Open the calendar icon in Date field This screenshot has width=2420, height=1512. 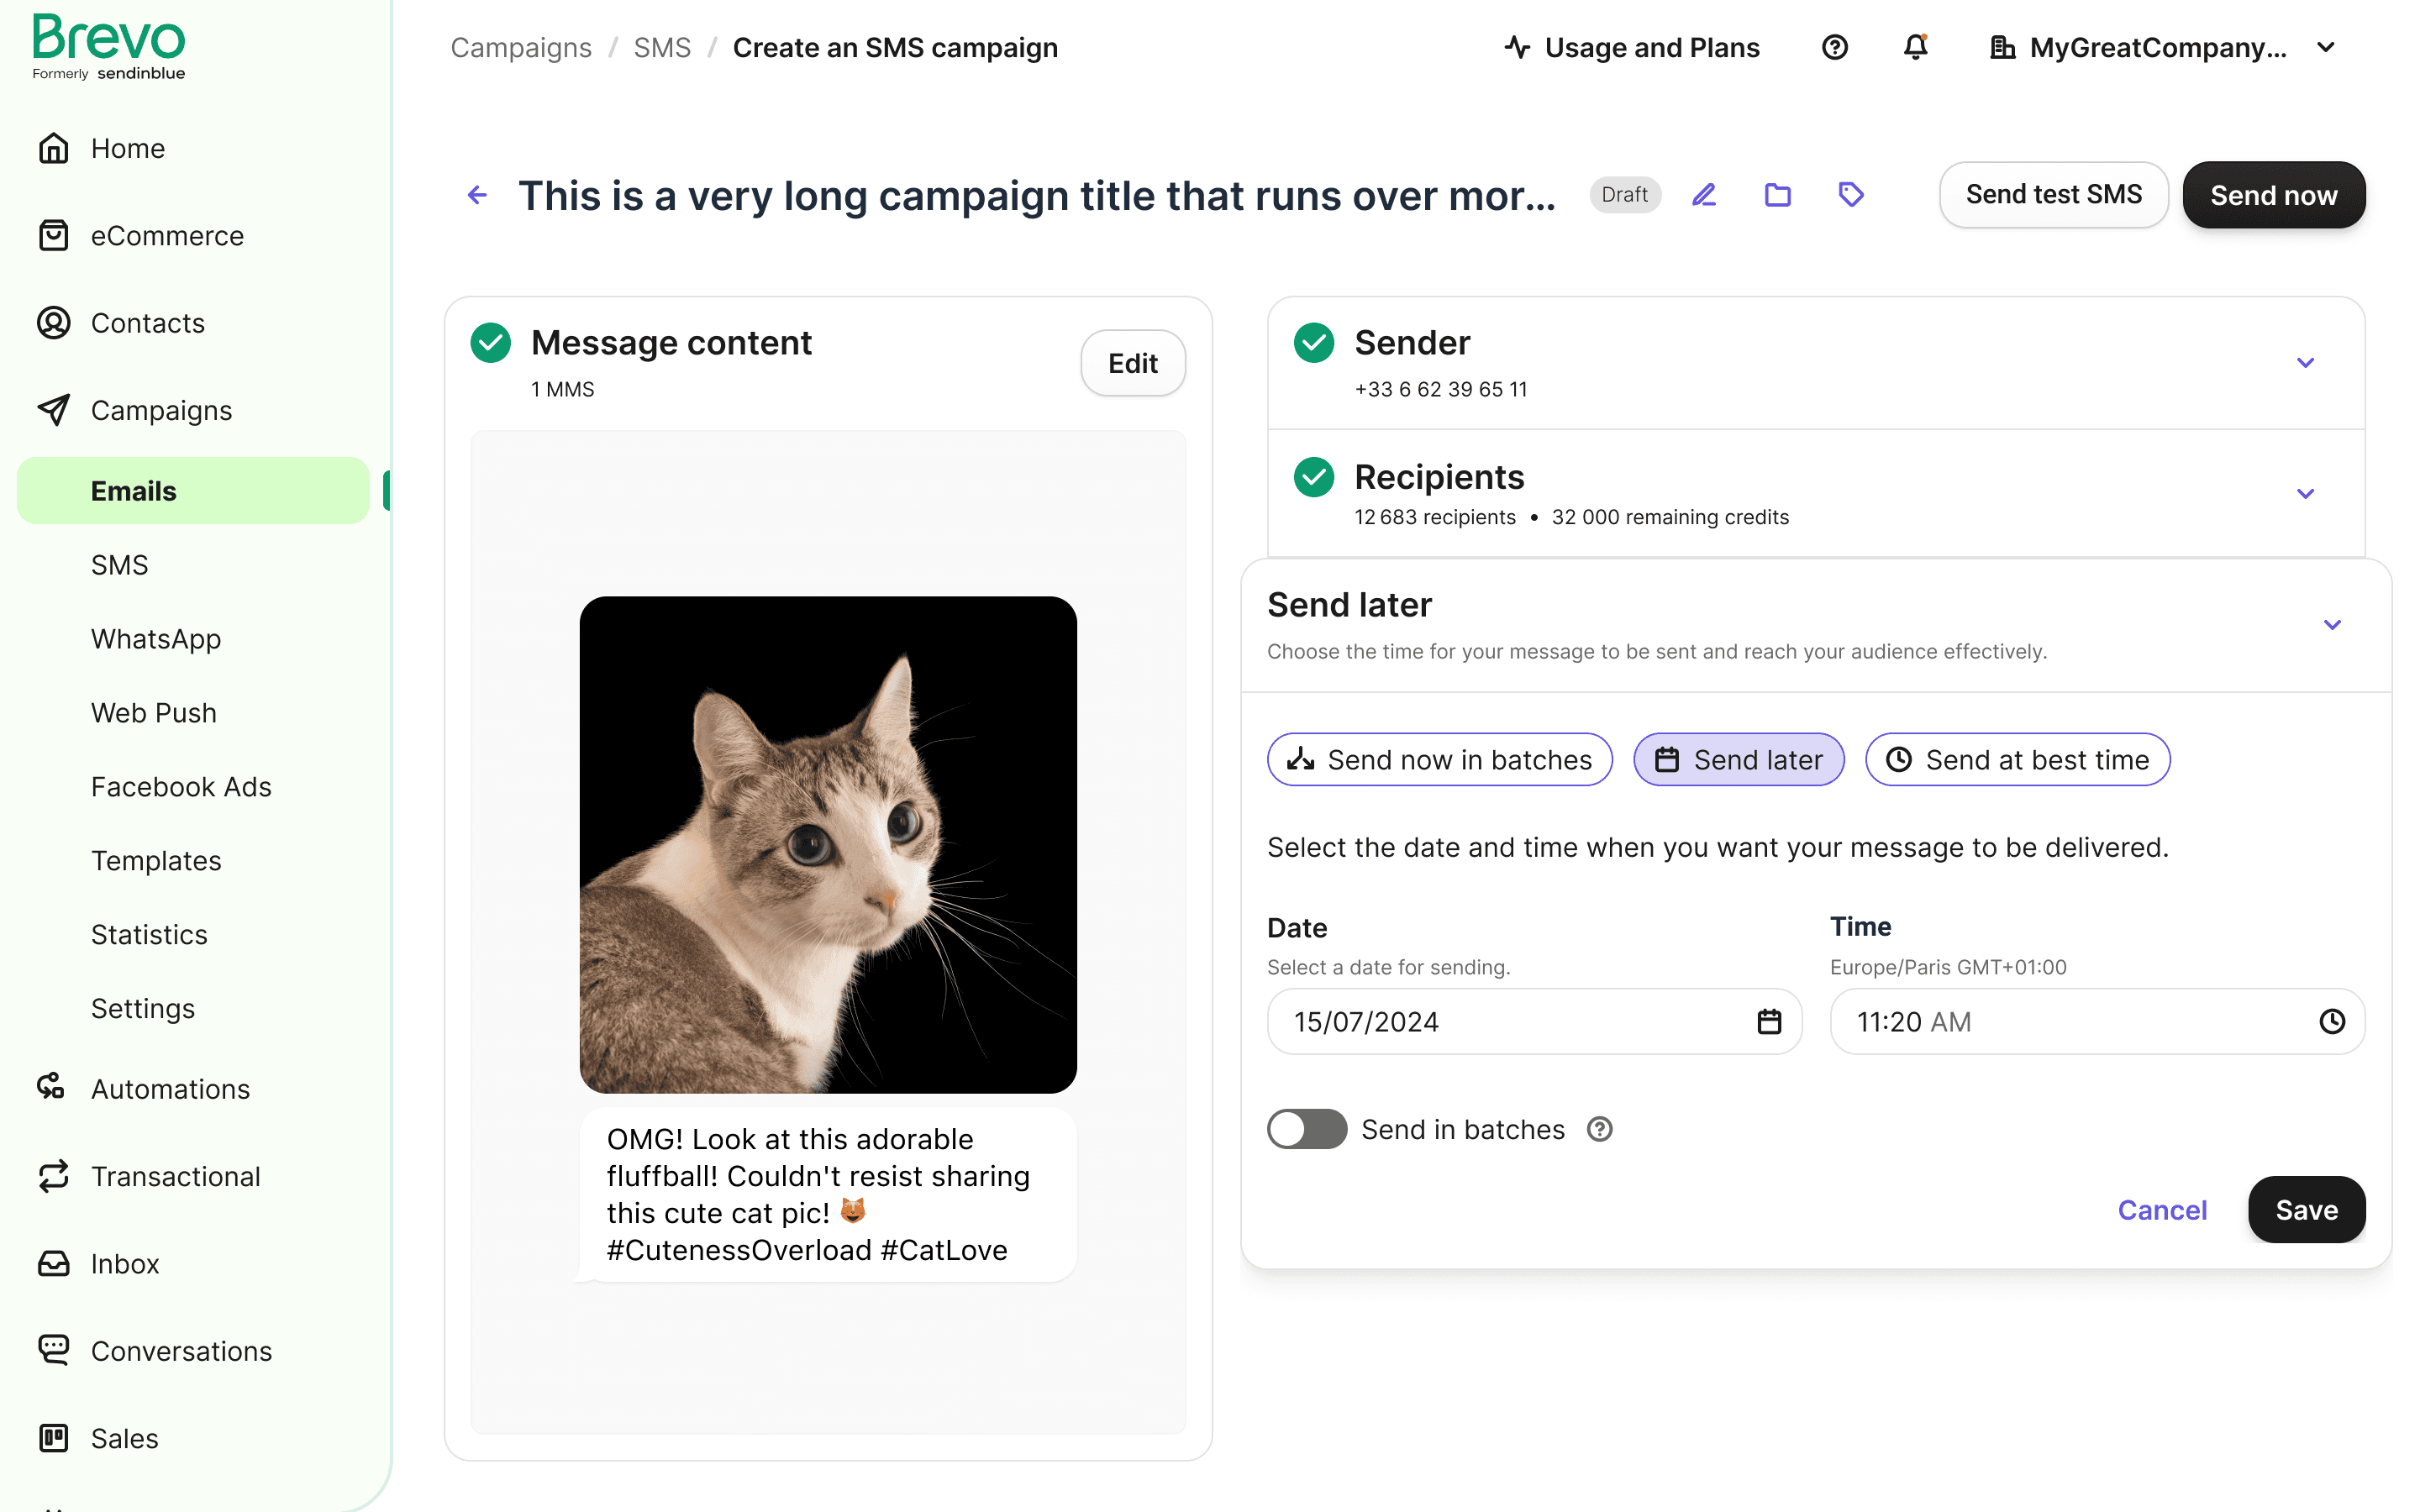(1769, 1021)
